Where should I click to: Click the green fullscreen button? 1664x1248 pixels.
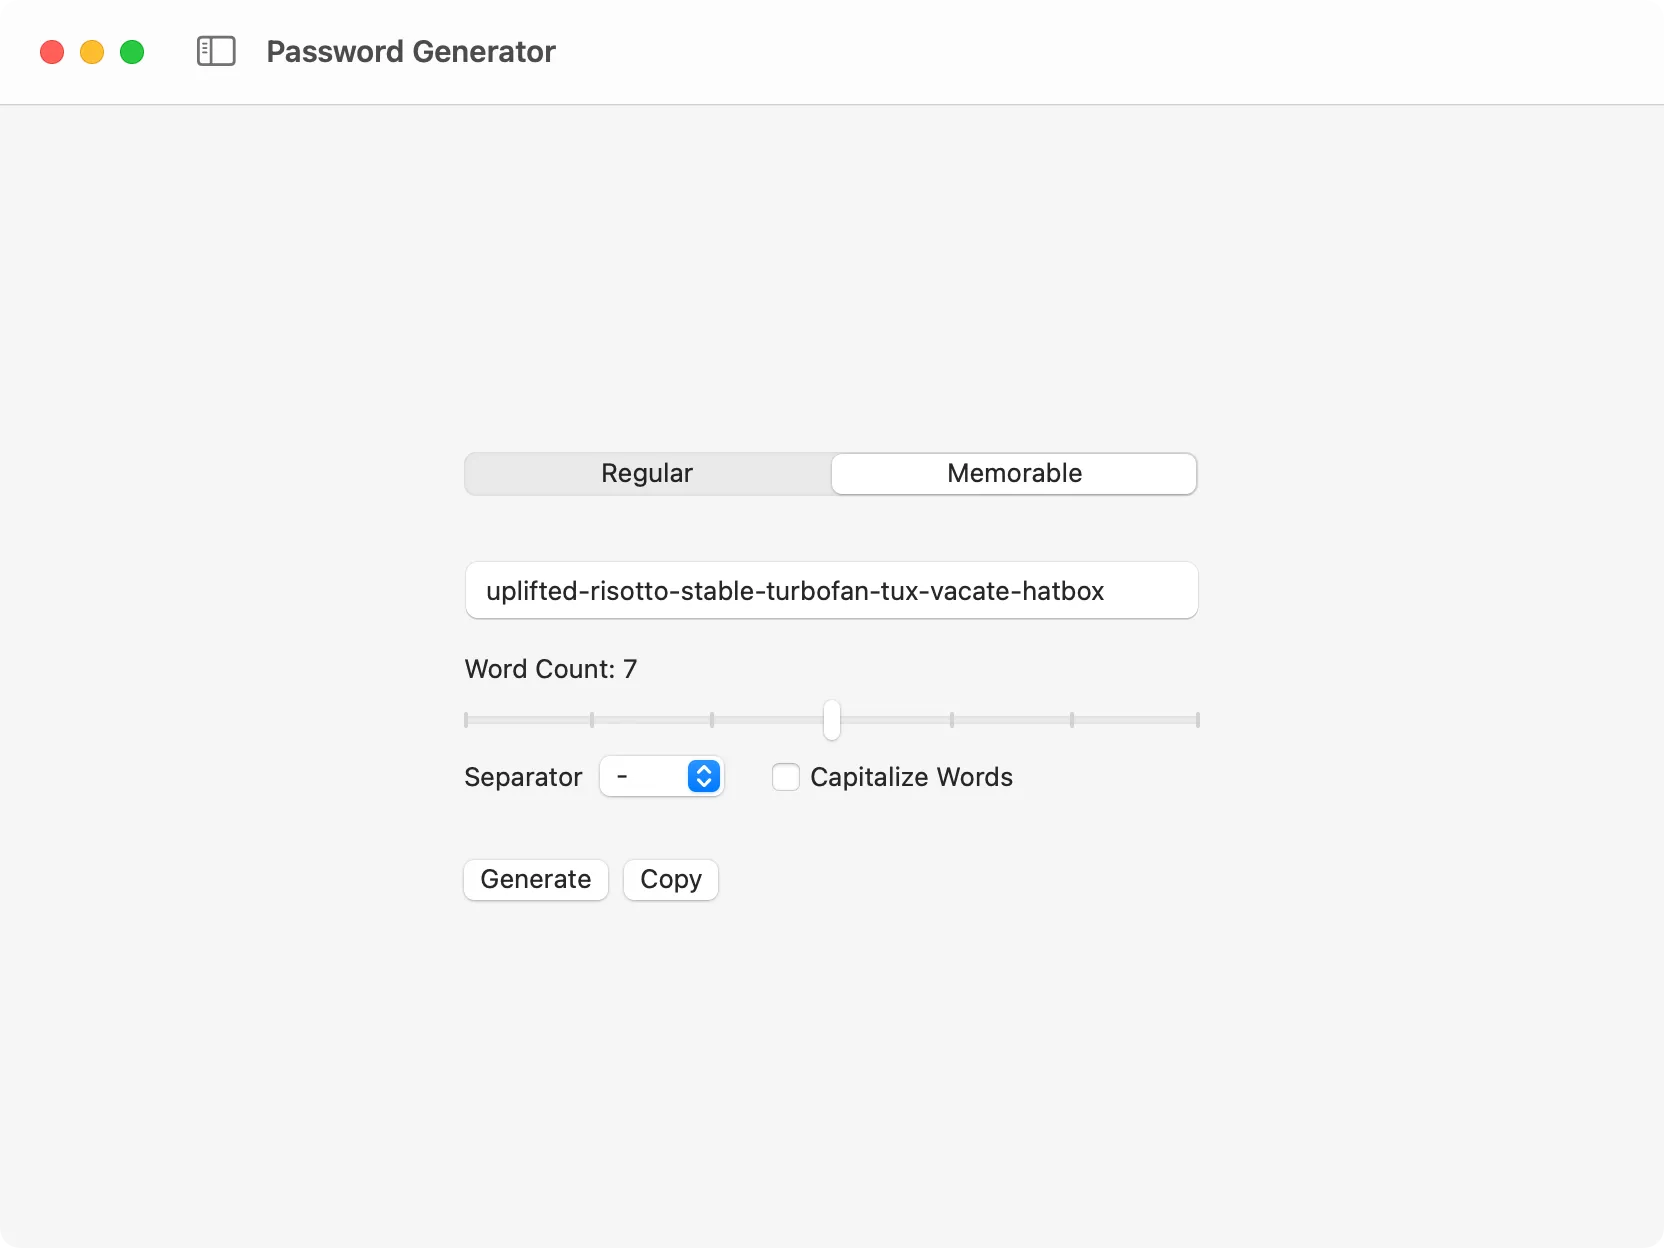[131, 51]
